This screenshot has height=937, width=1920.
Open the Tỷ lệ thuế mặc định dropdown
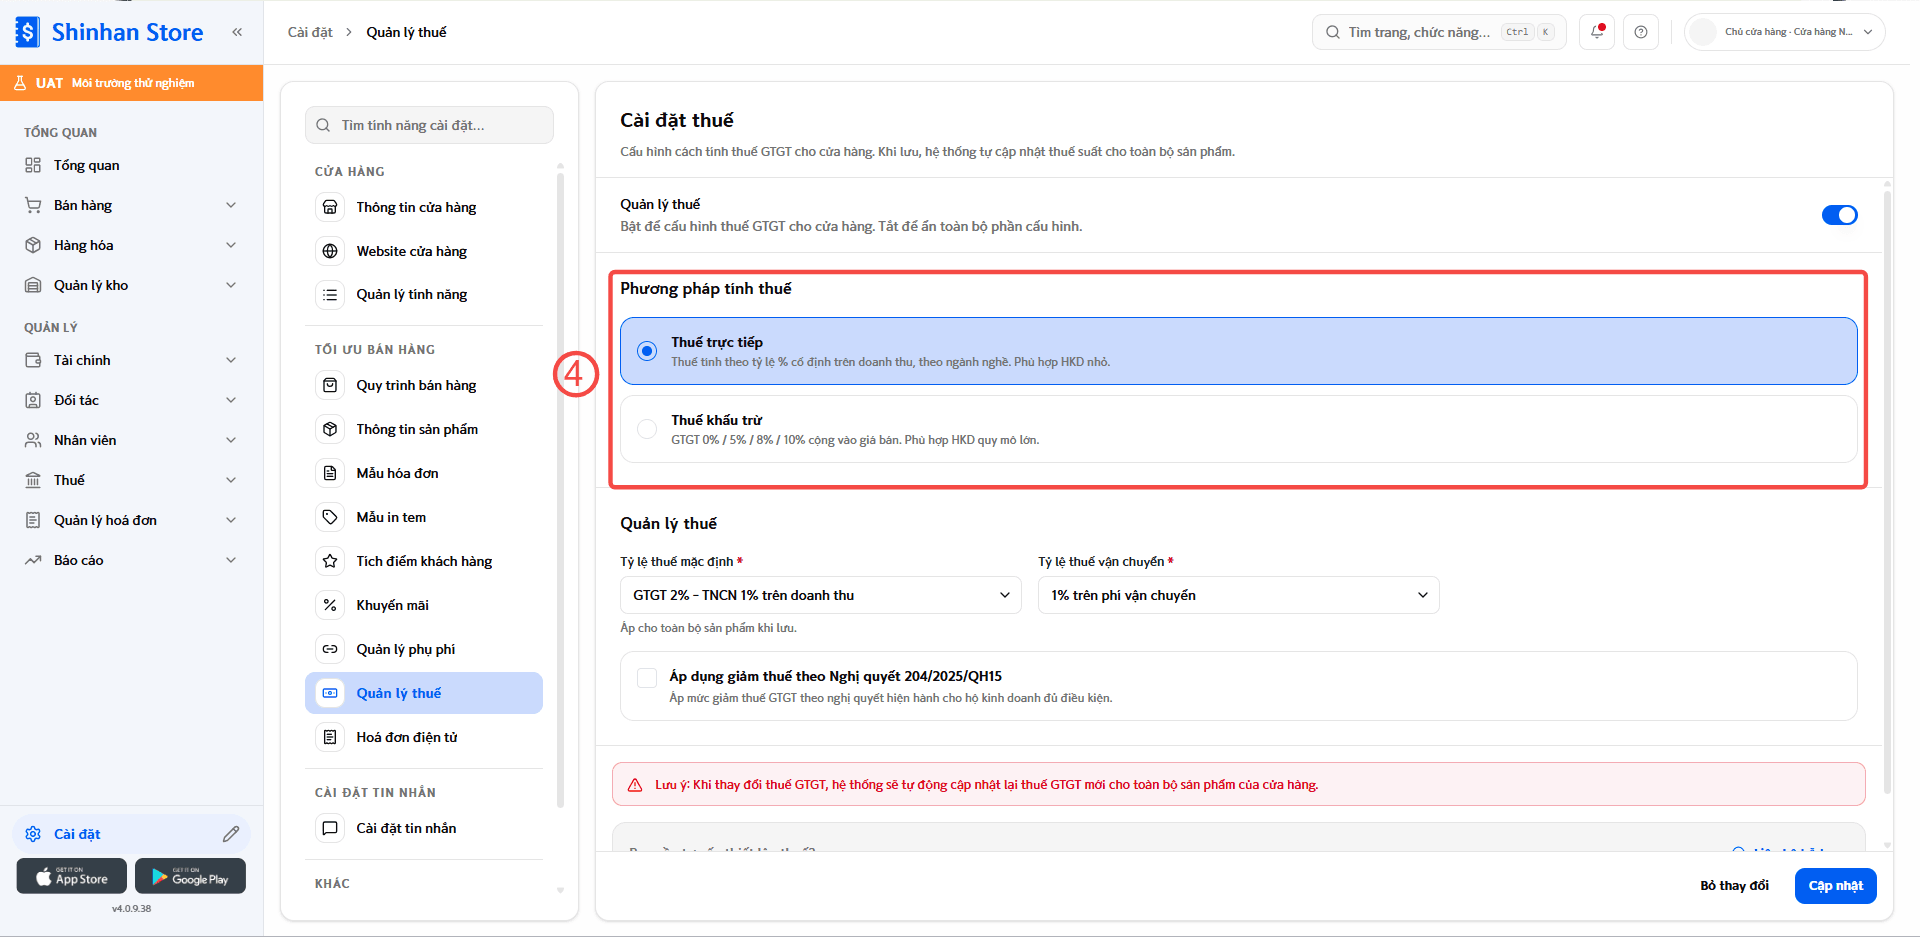(x=821, y=595)
